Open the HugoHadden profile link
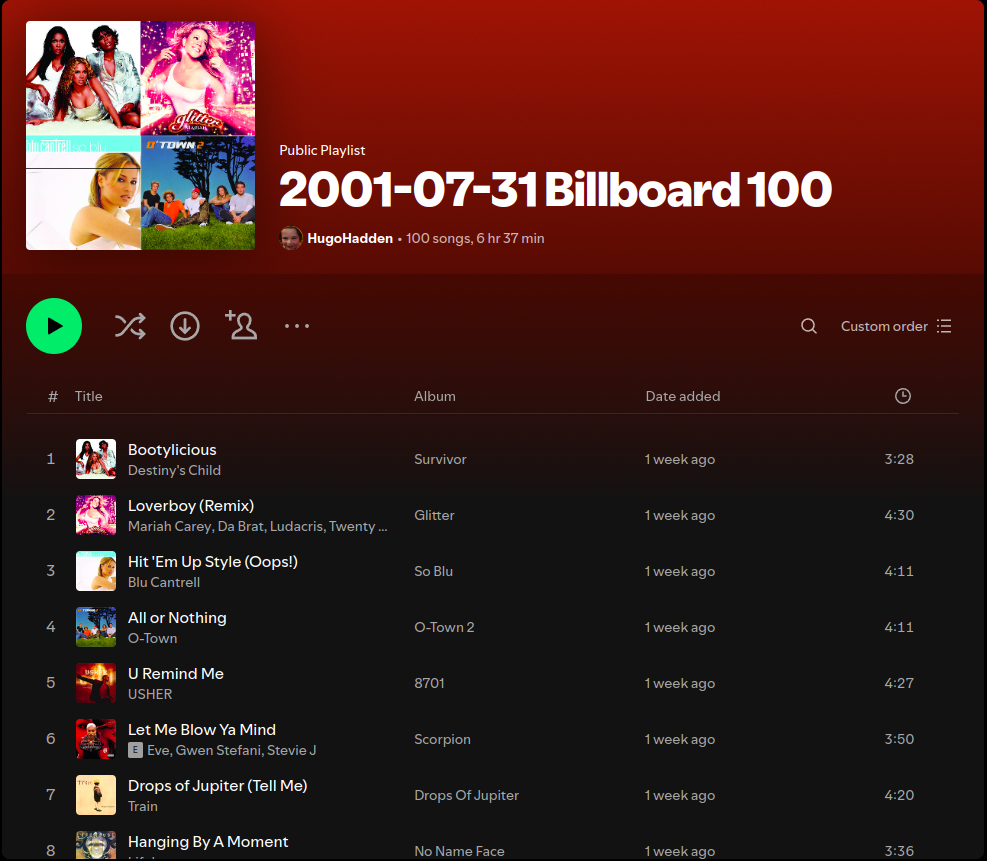 [x=350, y=239]
